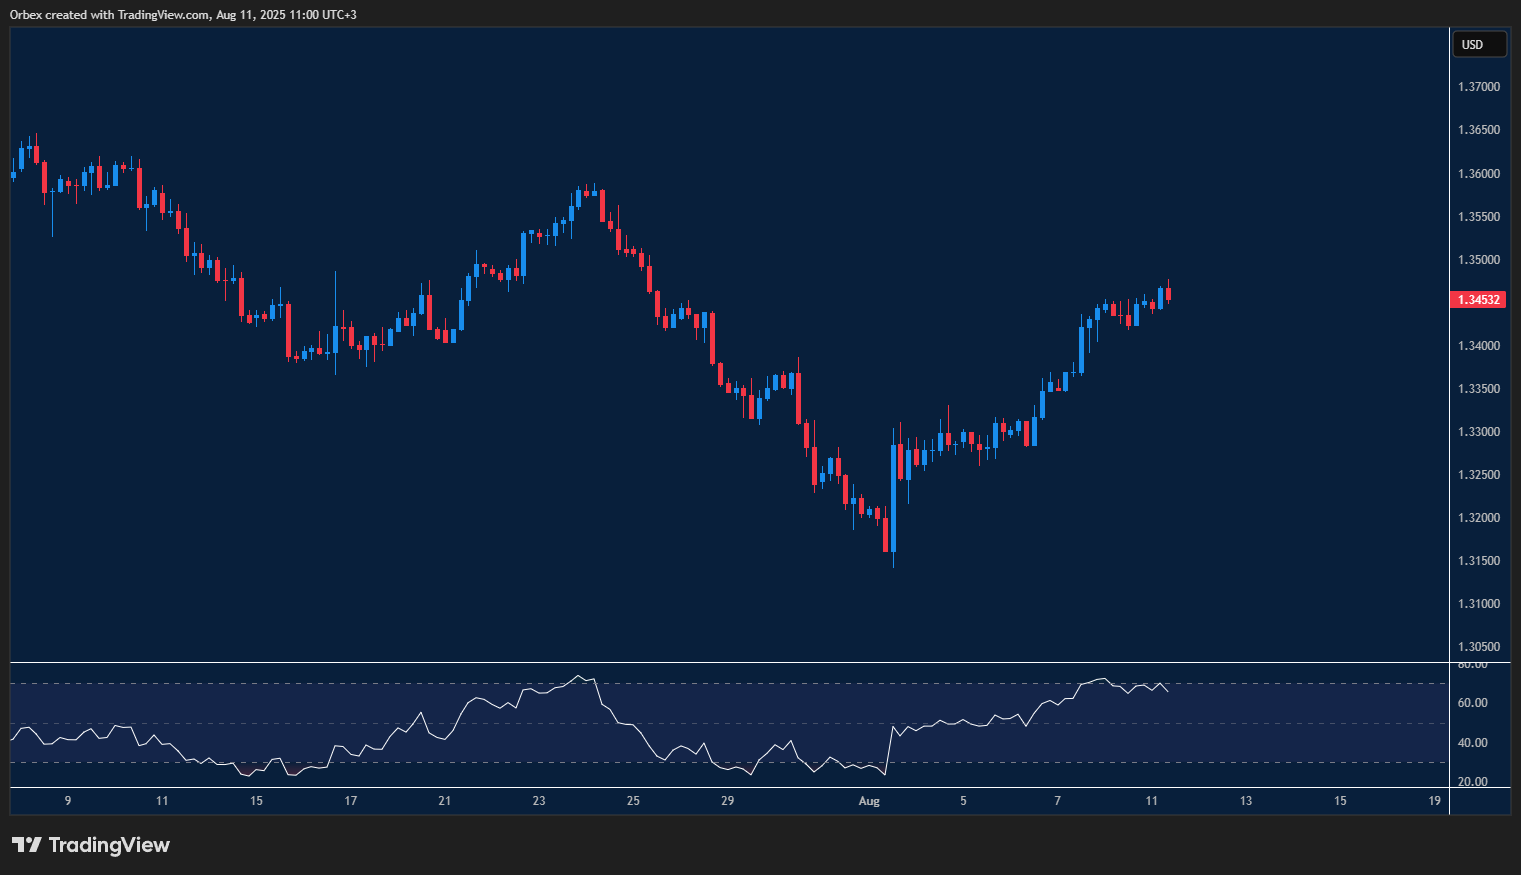Image resolution: width=1521 pixels, height=875 pixels.
Task: Select the 1.37000 price axis label
Action: click(1478, 87)
